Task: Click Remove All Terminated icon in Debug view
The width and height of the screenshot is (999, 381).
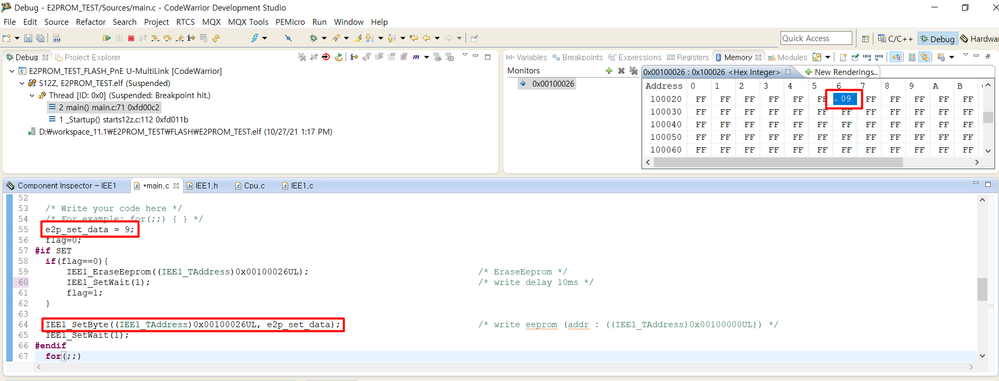Action: pos(301,57)
